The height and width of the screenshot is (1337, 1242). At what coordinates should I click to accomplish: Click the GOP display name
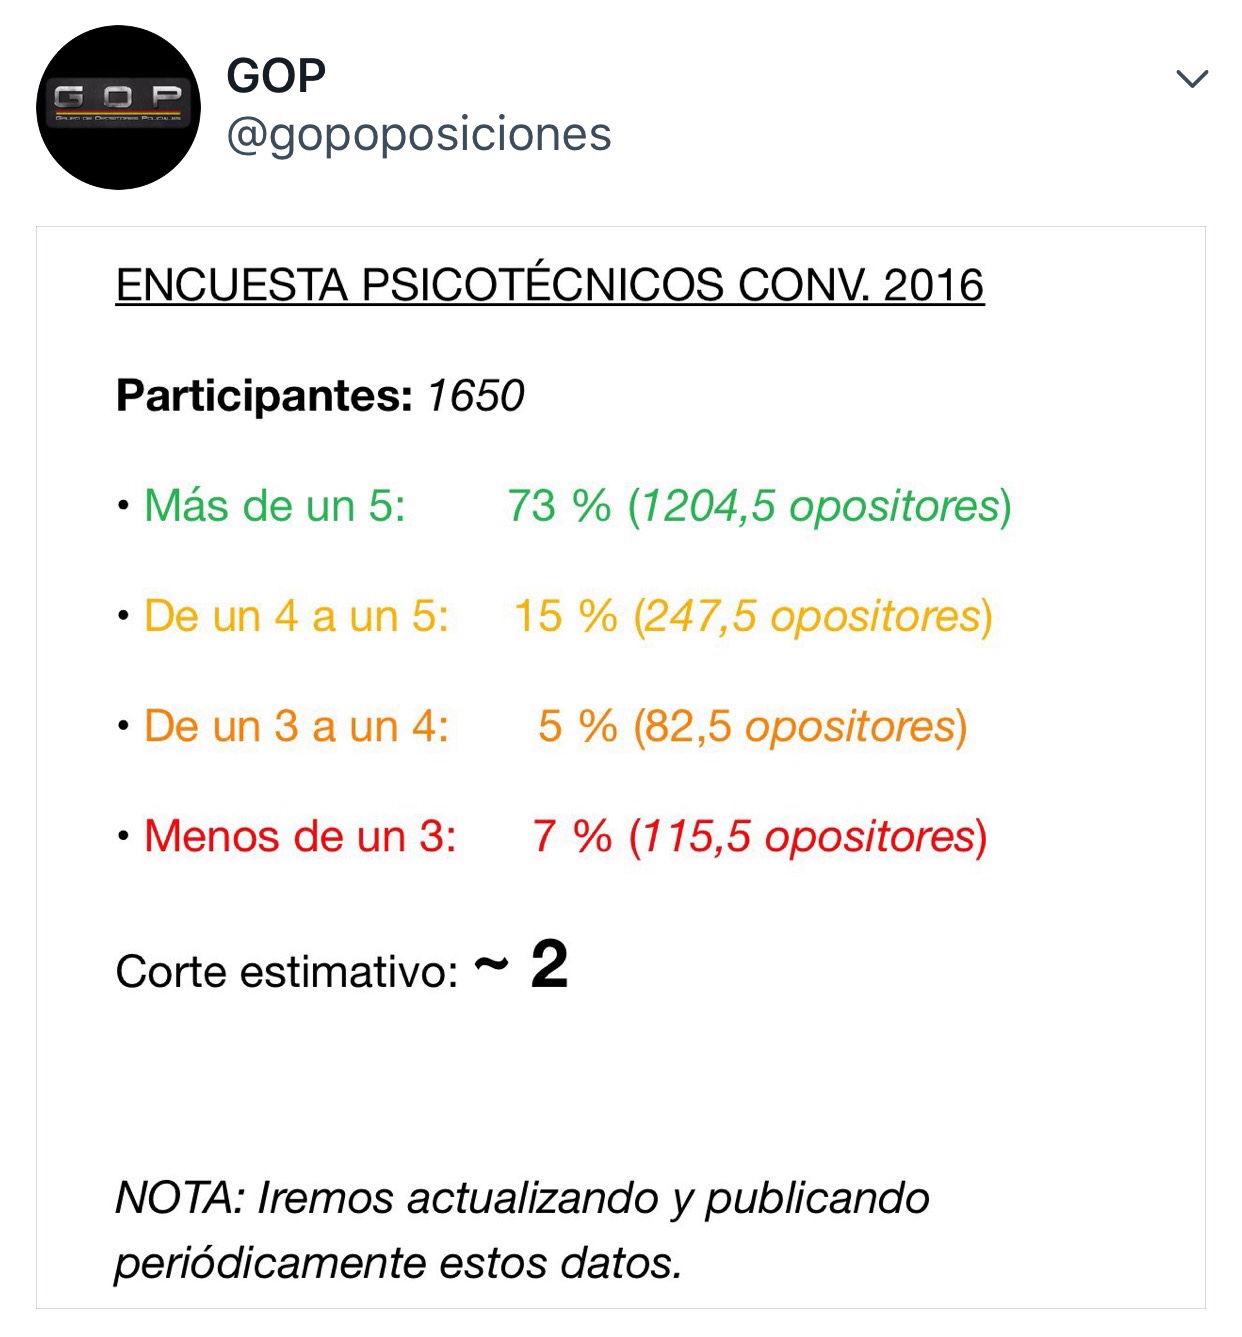[270, 75]
